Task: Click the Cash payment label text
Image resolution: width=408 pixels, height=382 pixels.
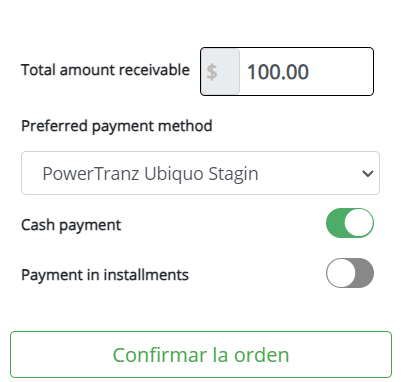Action: pyautogui.click(x=71, y=225)
